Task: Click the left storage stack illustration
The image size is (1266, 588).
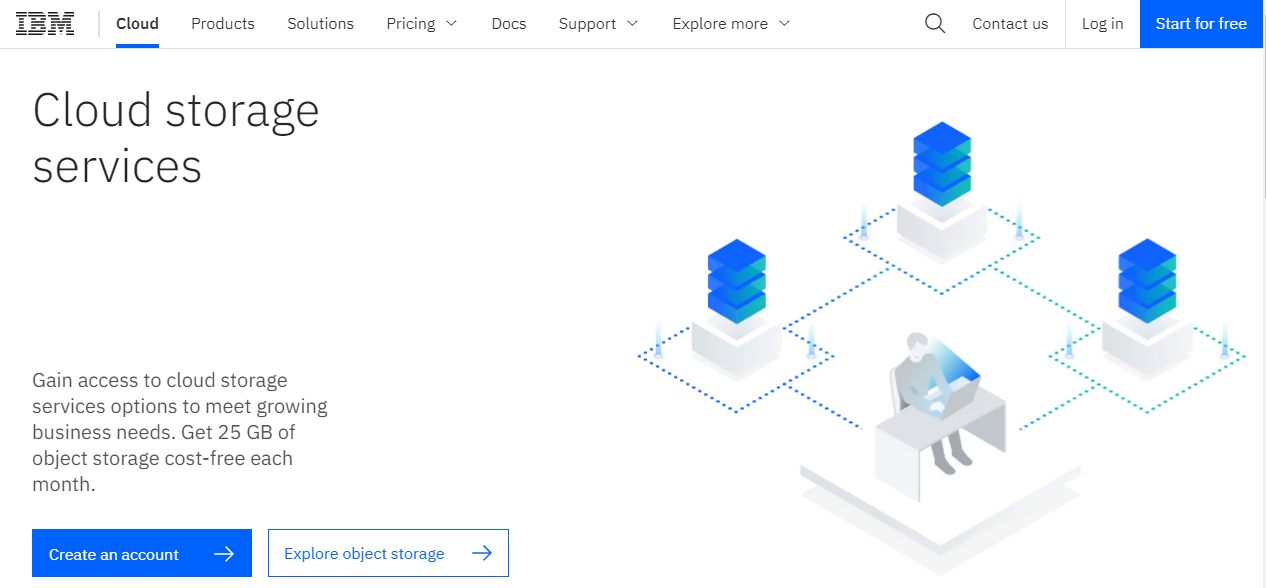Action: (736, 281)
